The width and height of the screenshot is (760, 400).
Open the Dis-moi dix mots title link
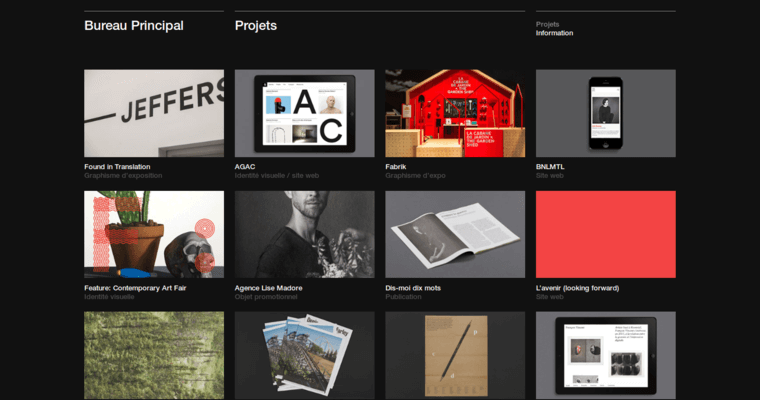pyautogui.click(x=413, y=288)
